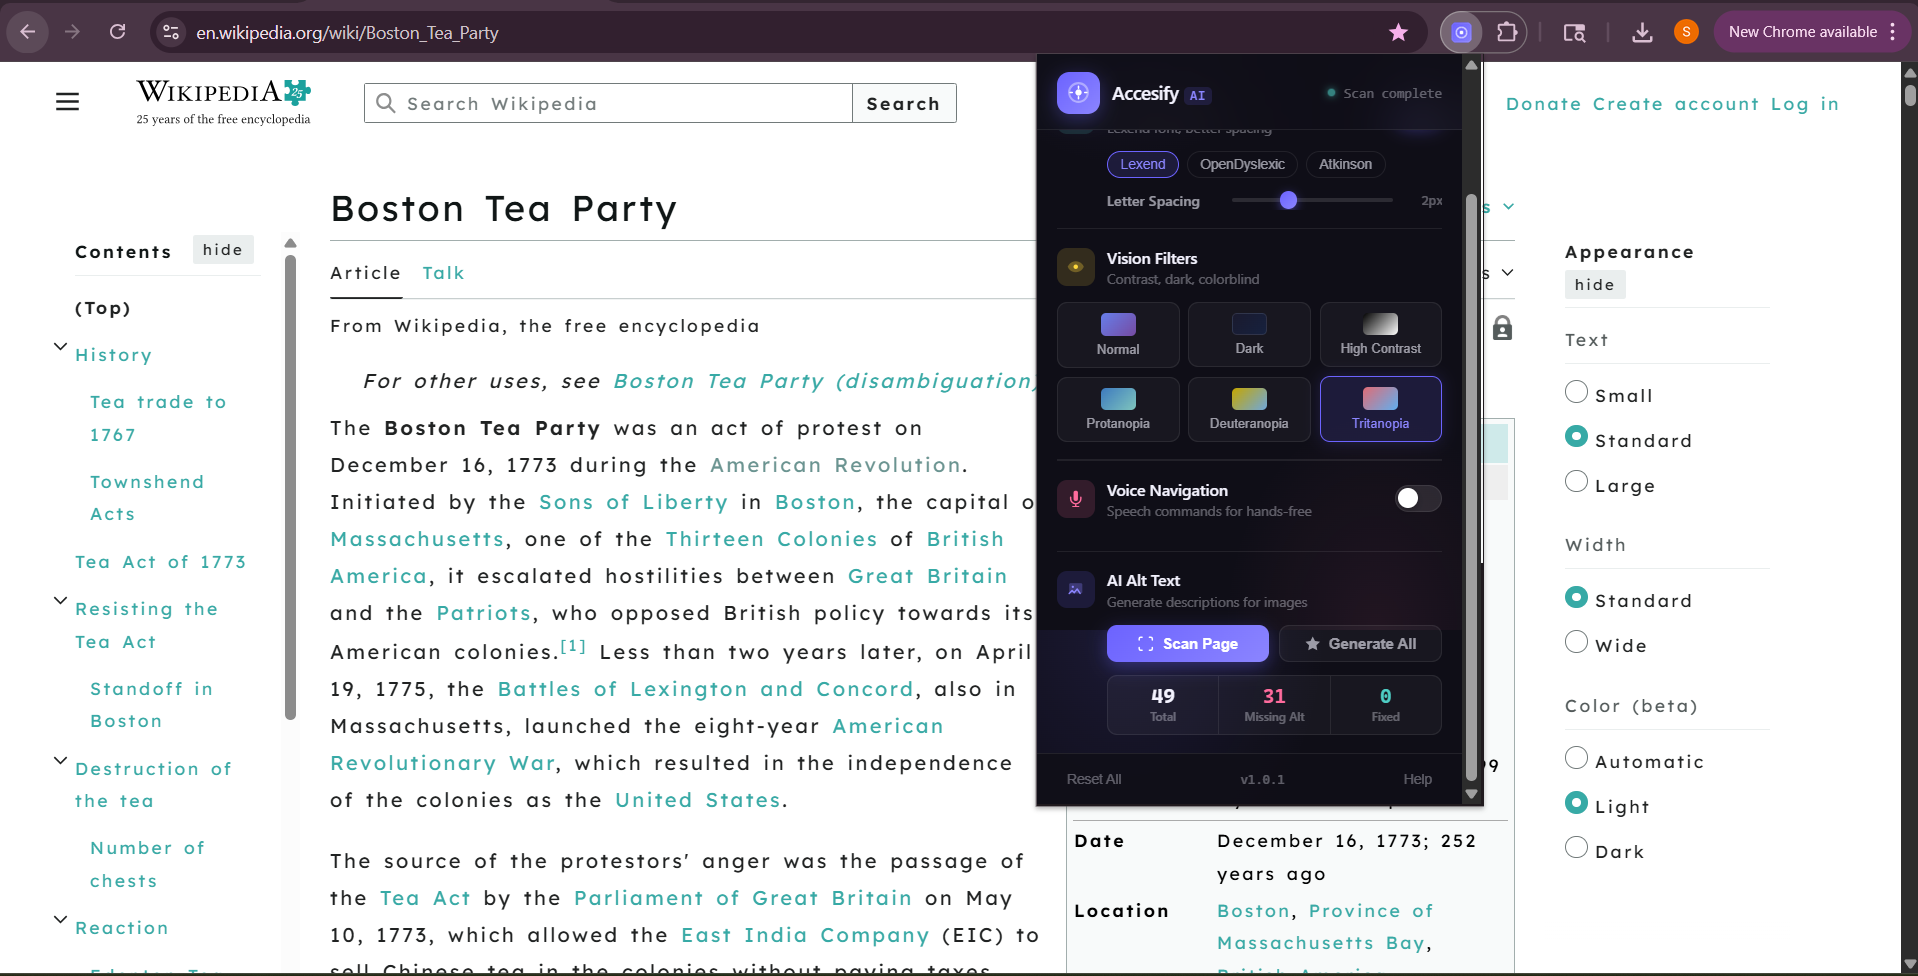Click the Scan Page button
Viewport: 1918px width, 976px height.
pyautogui.click(x=1188, y=644)
